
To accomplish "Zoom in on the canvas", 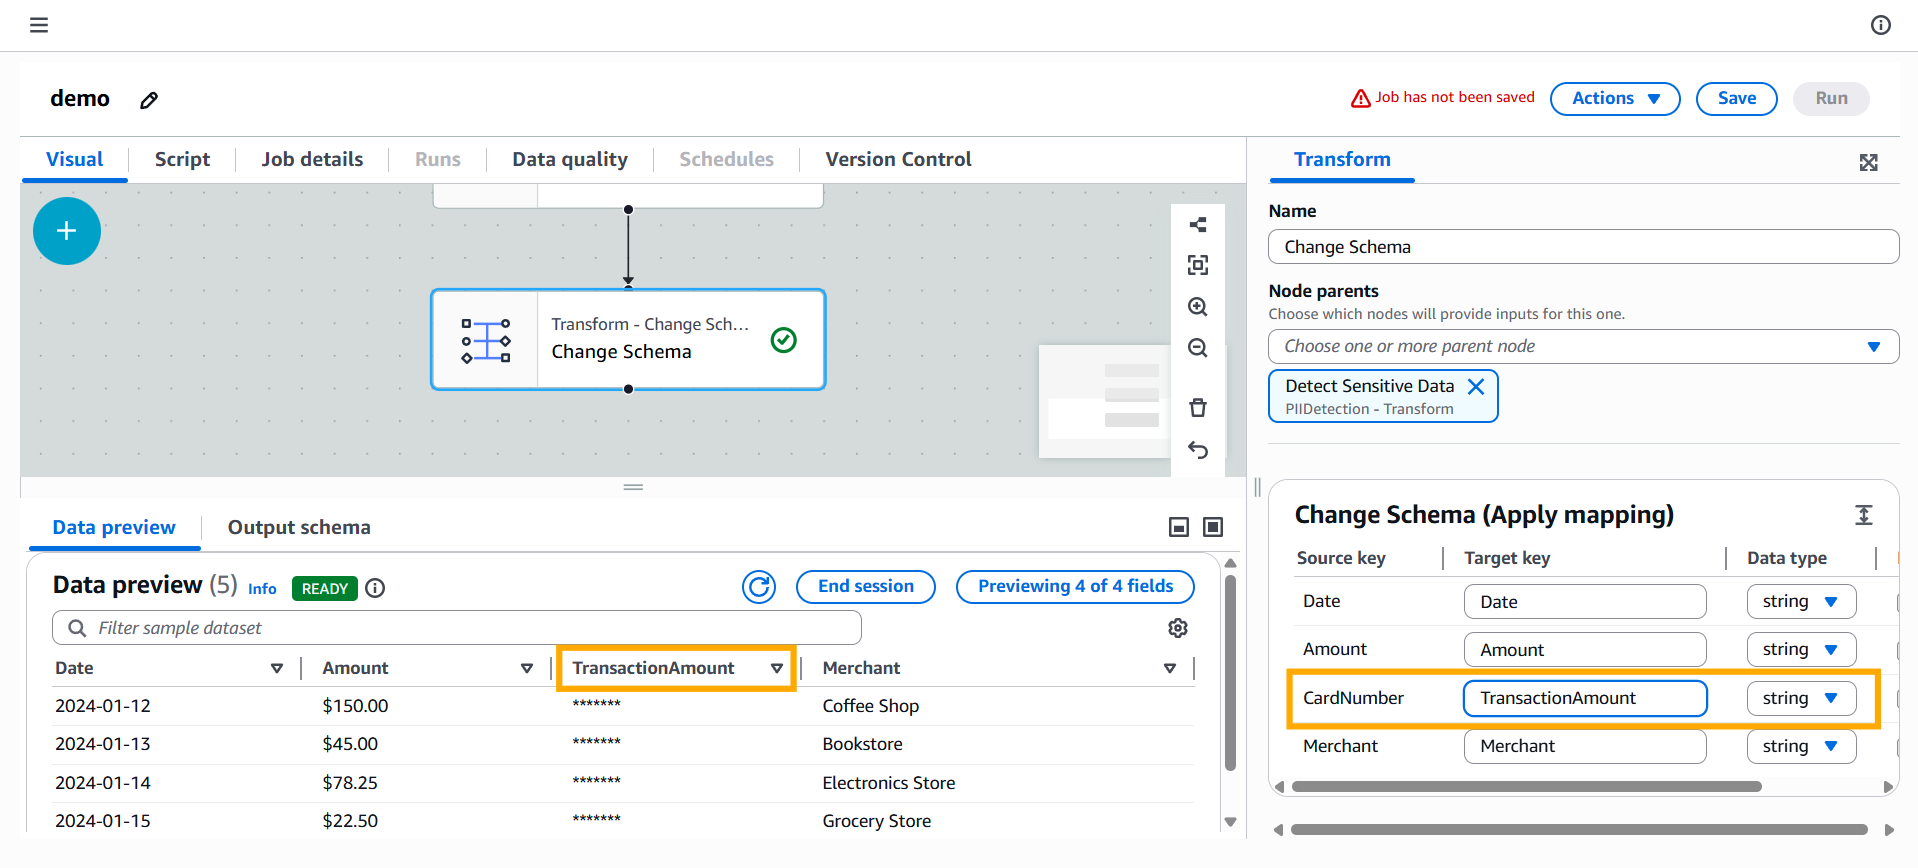I will 1198,307.
